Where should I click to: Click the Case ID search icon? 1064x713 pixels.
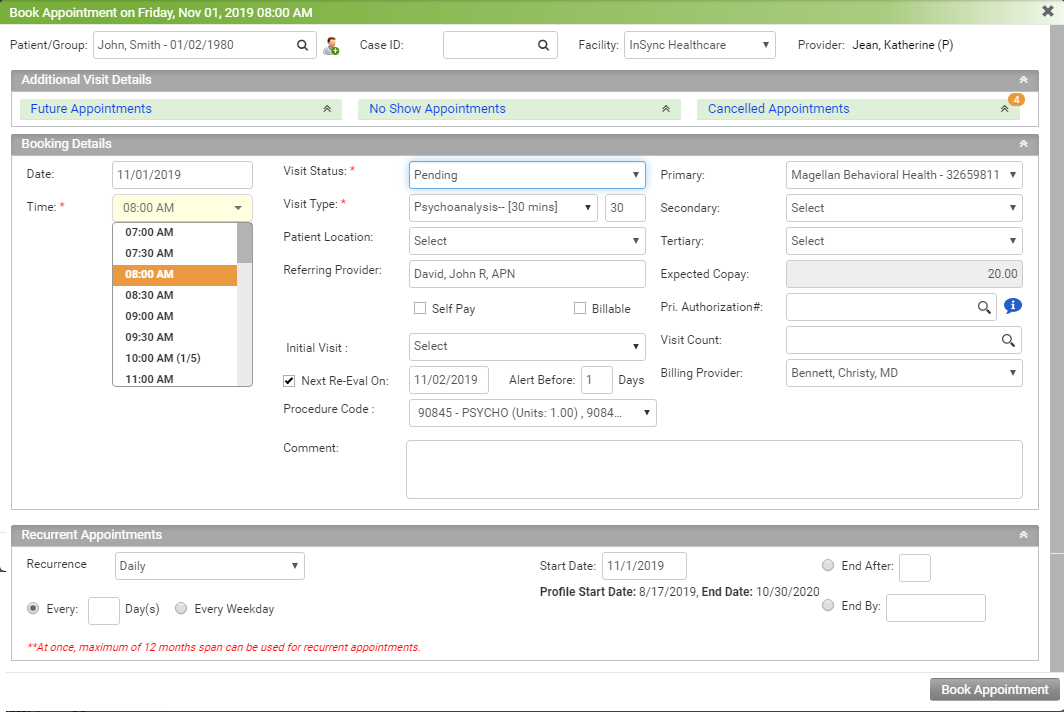(x=543, y=46)
